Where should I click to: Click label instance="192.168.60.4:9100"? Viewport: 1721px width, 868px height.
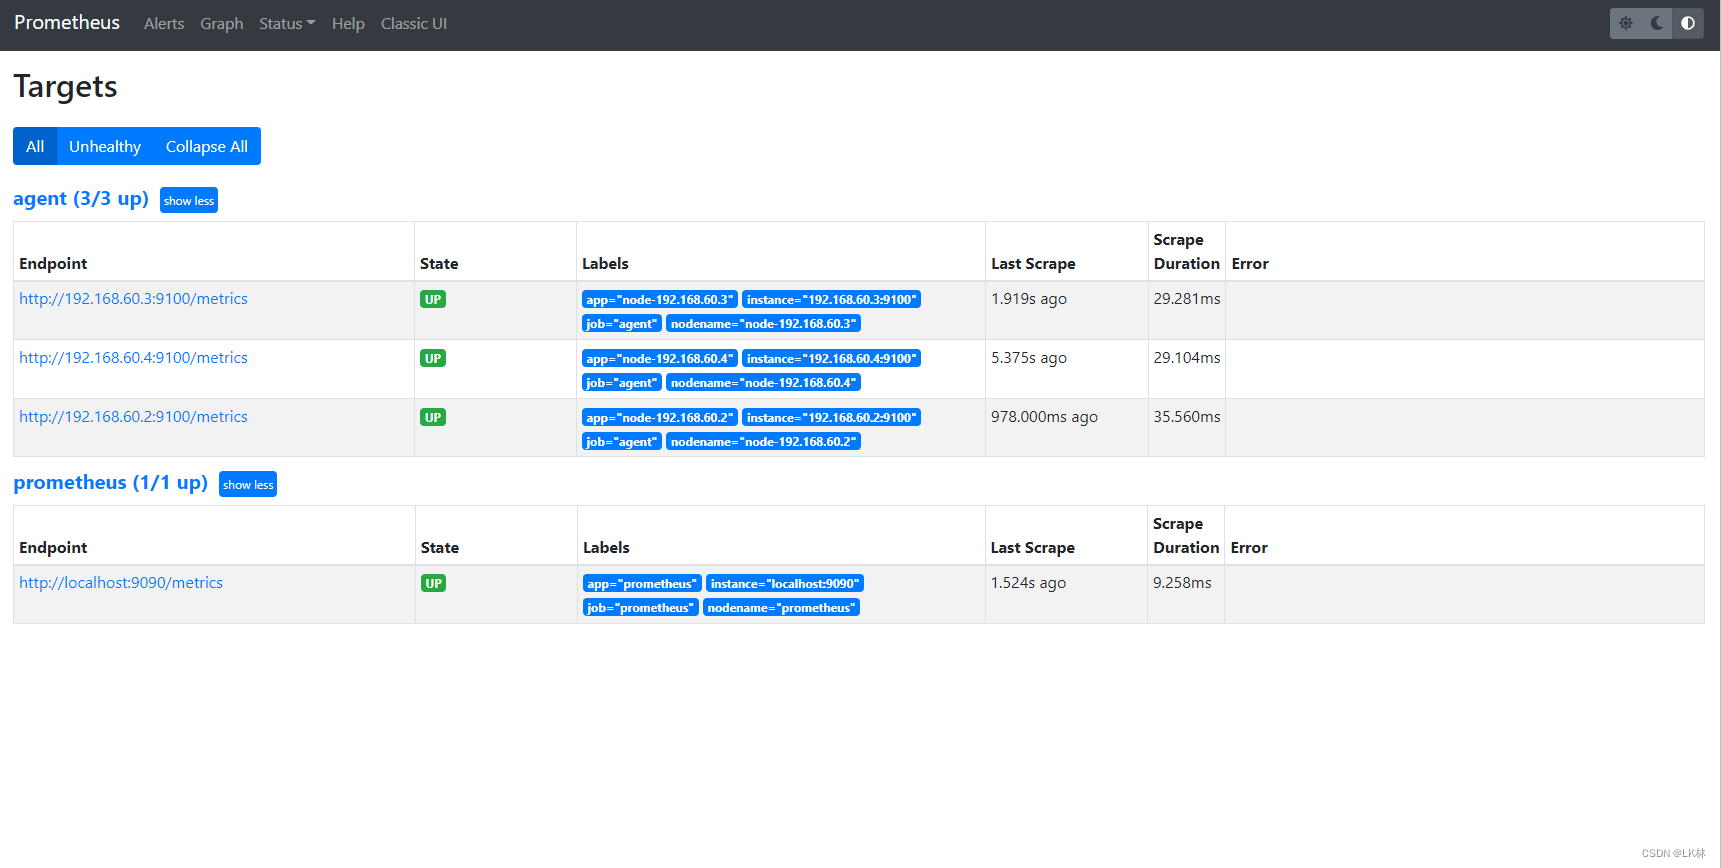pyautogui.click(x=831, y=358)
